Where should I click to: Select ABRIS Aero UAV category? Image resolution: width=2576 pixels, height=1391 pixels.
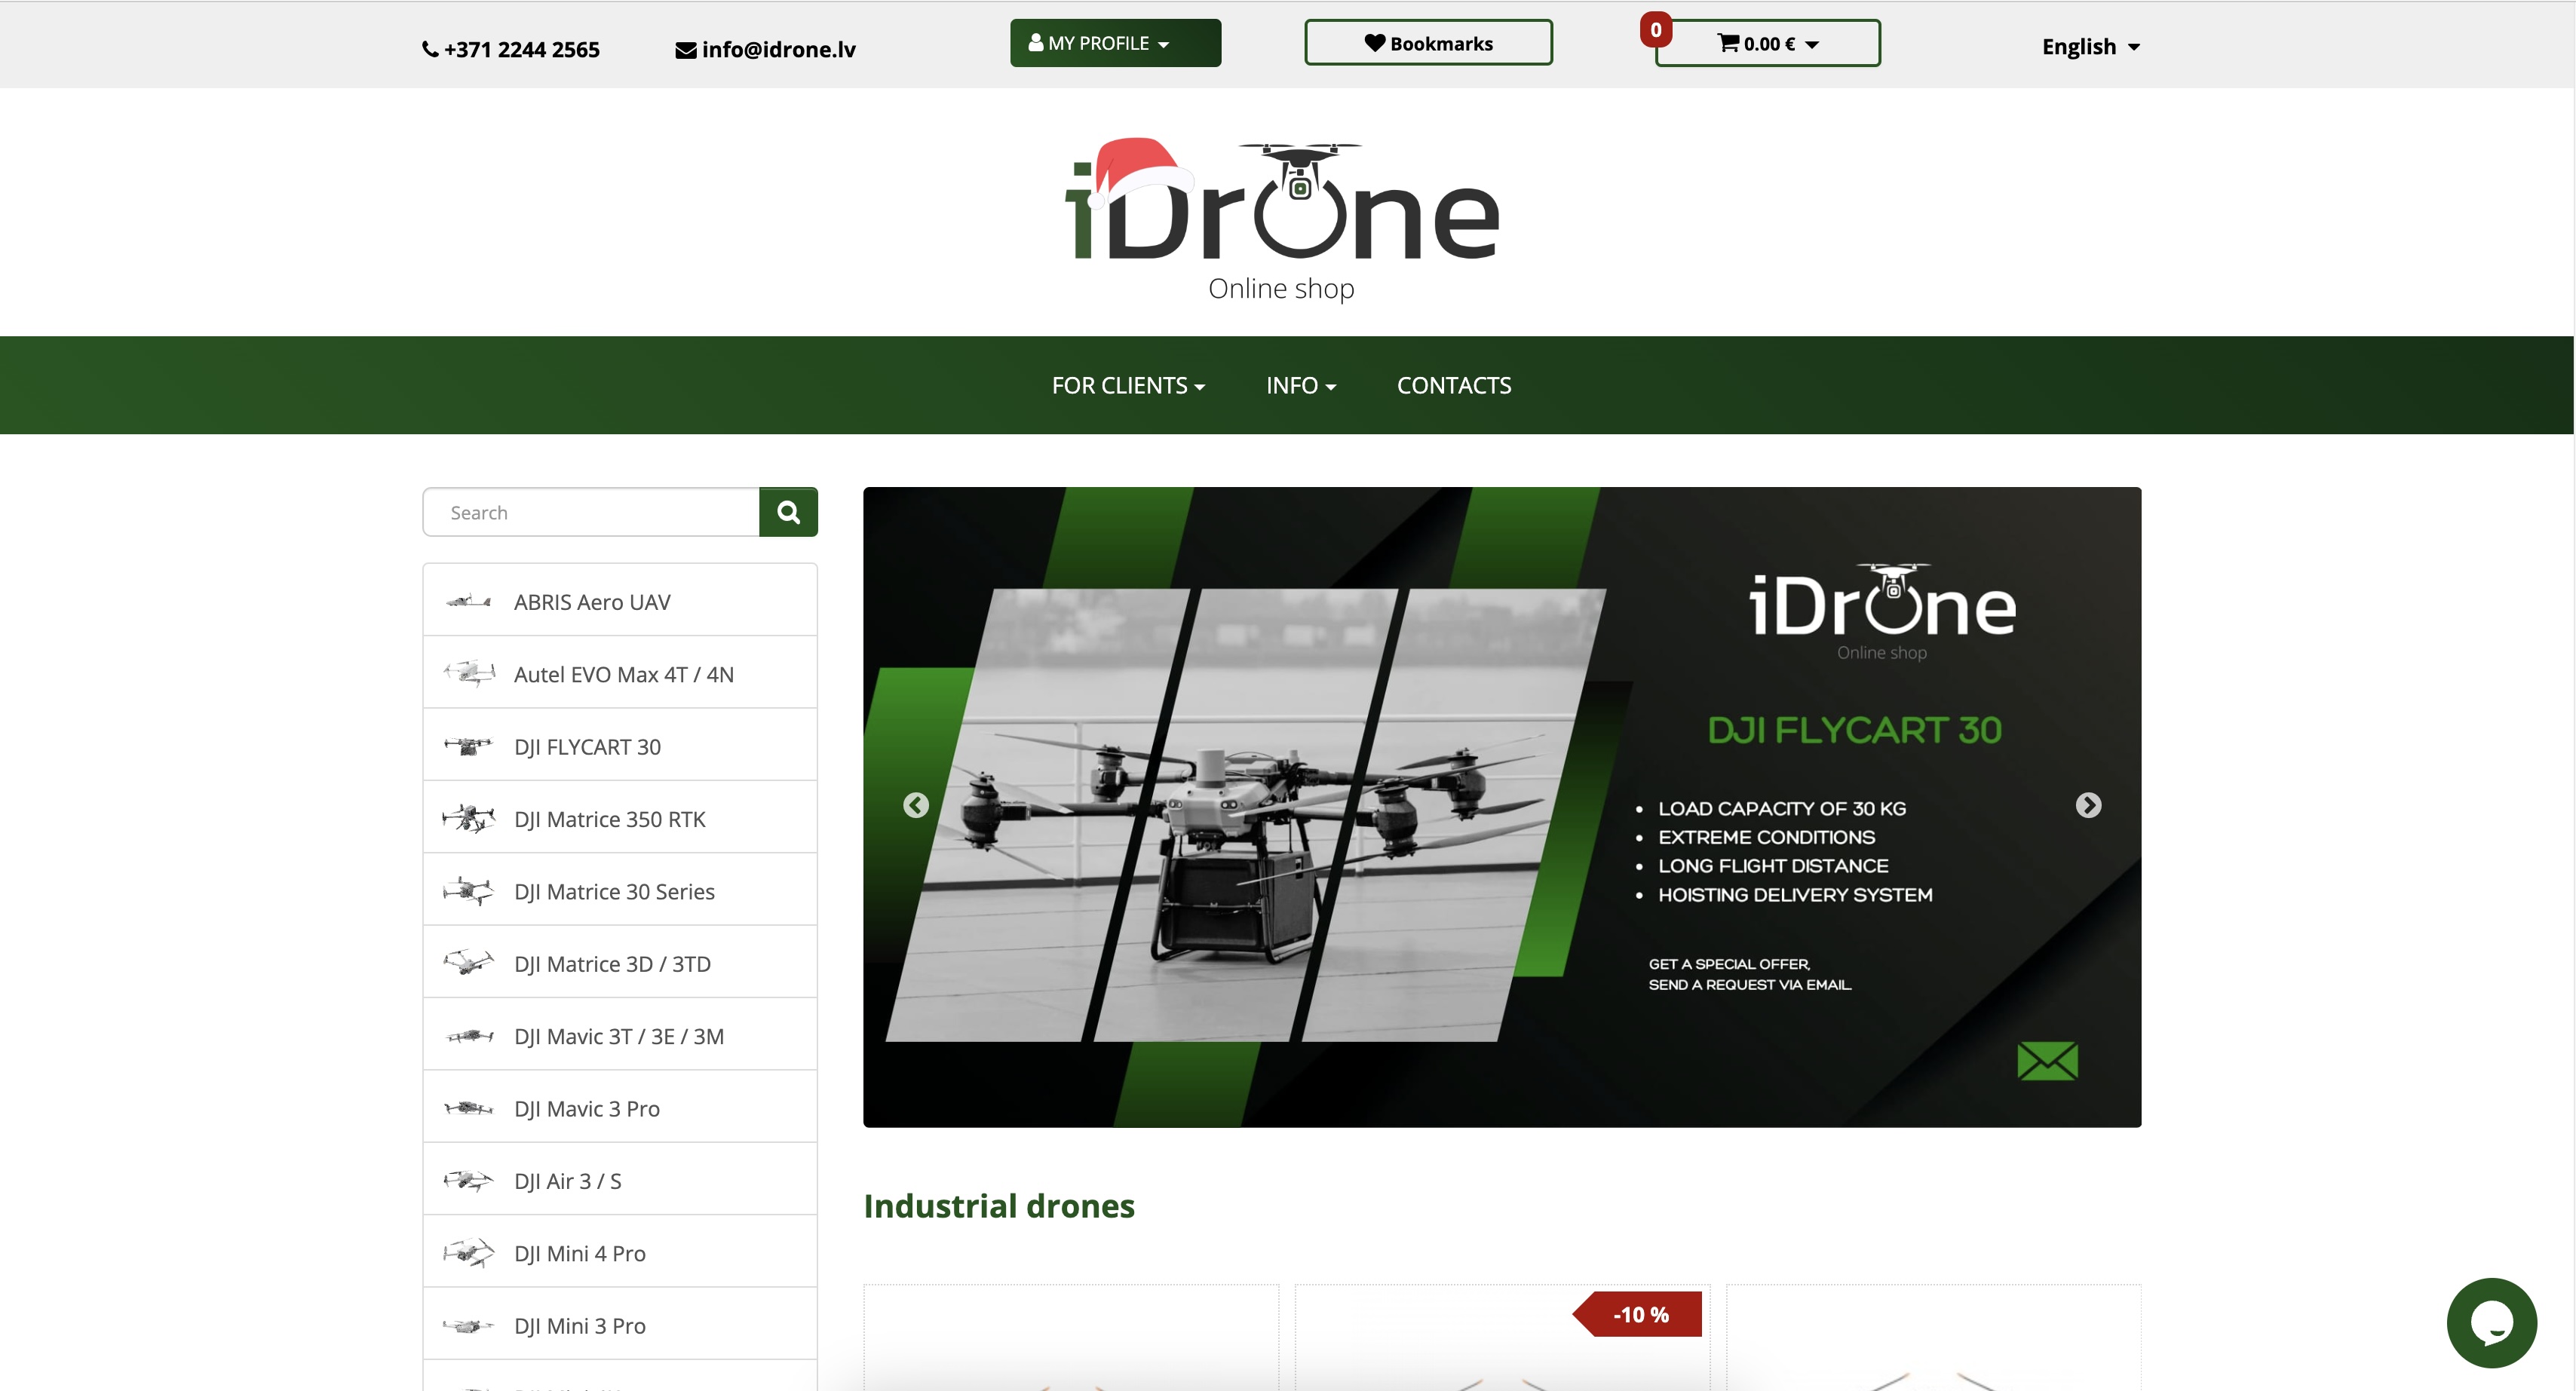click(620, 600)
